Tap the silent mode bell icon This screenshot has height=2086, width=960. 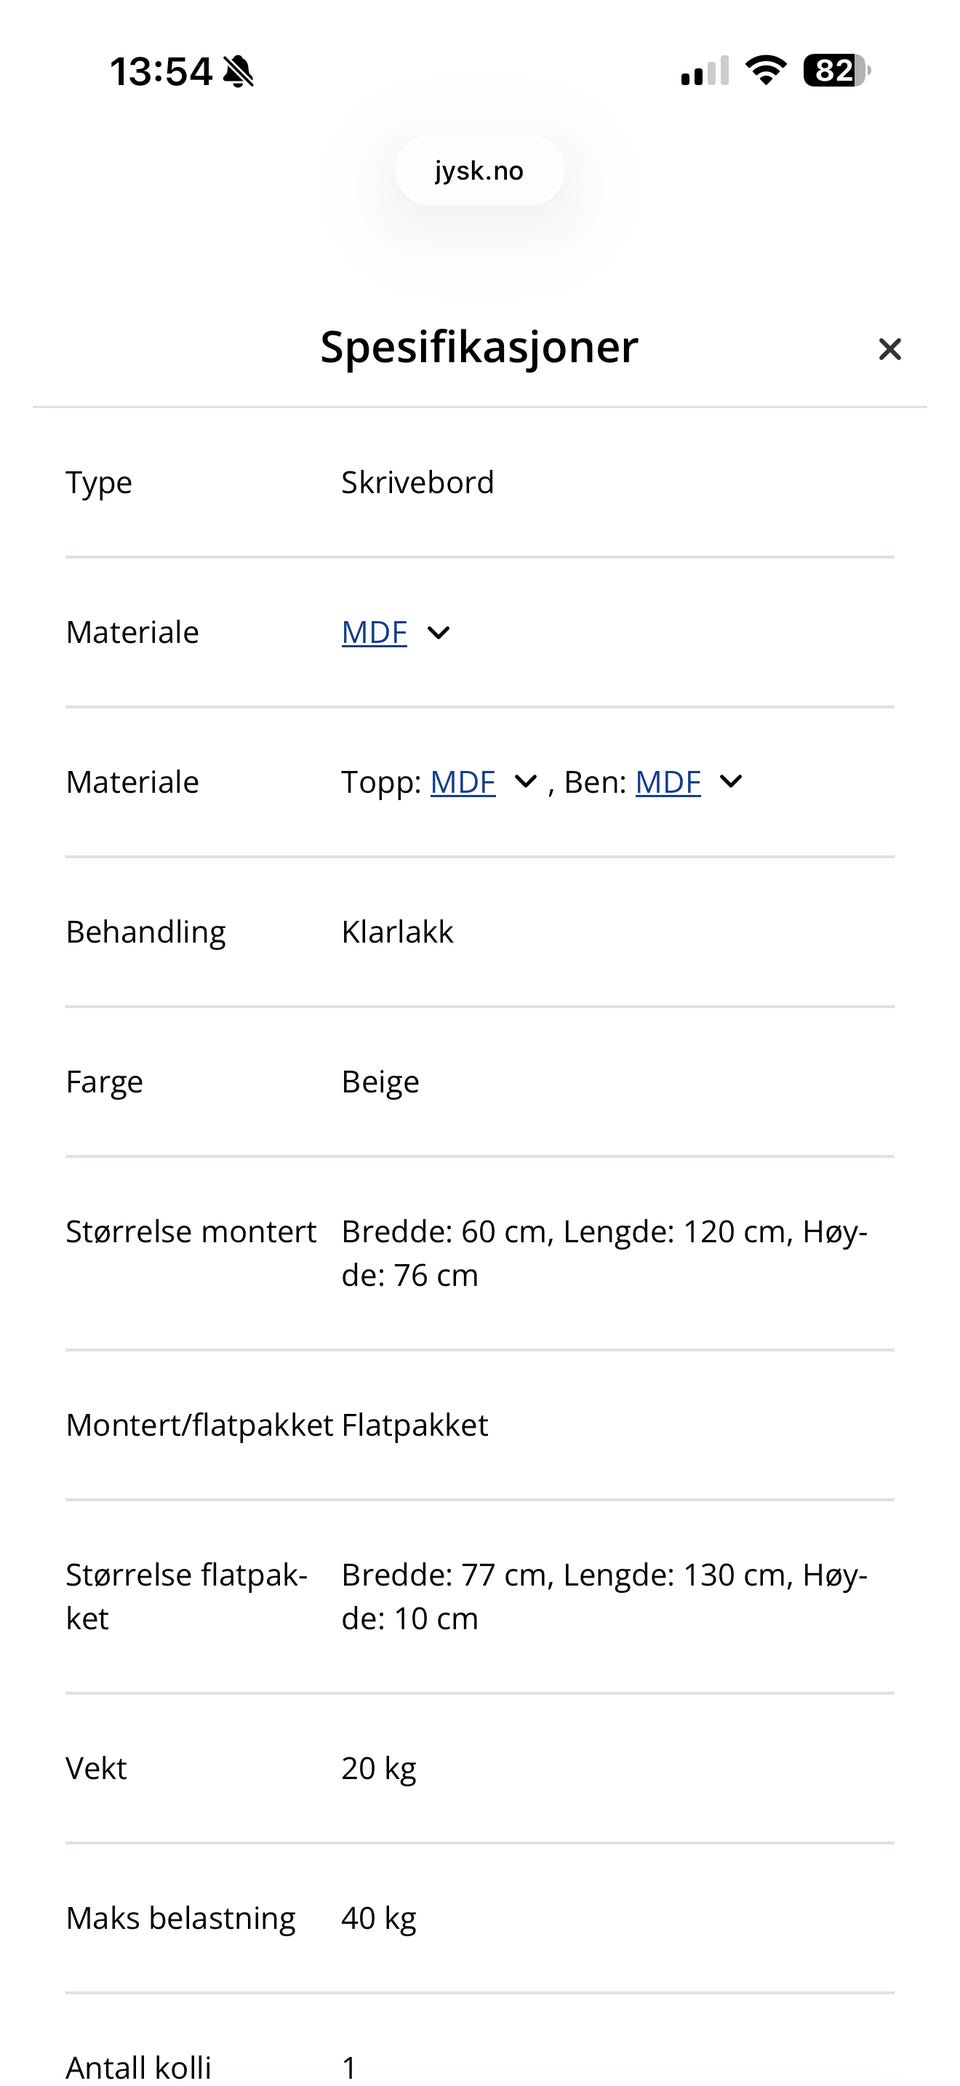click(238, 72)
